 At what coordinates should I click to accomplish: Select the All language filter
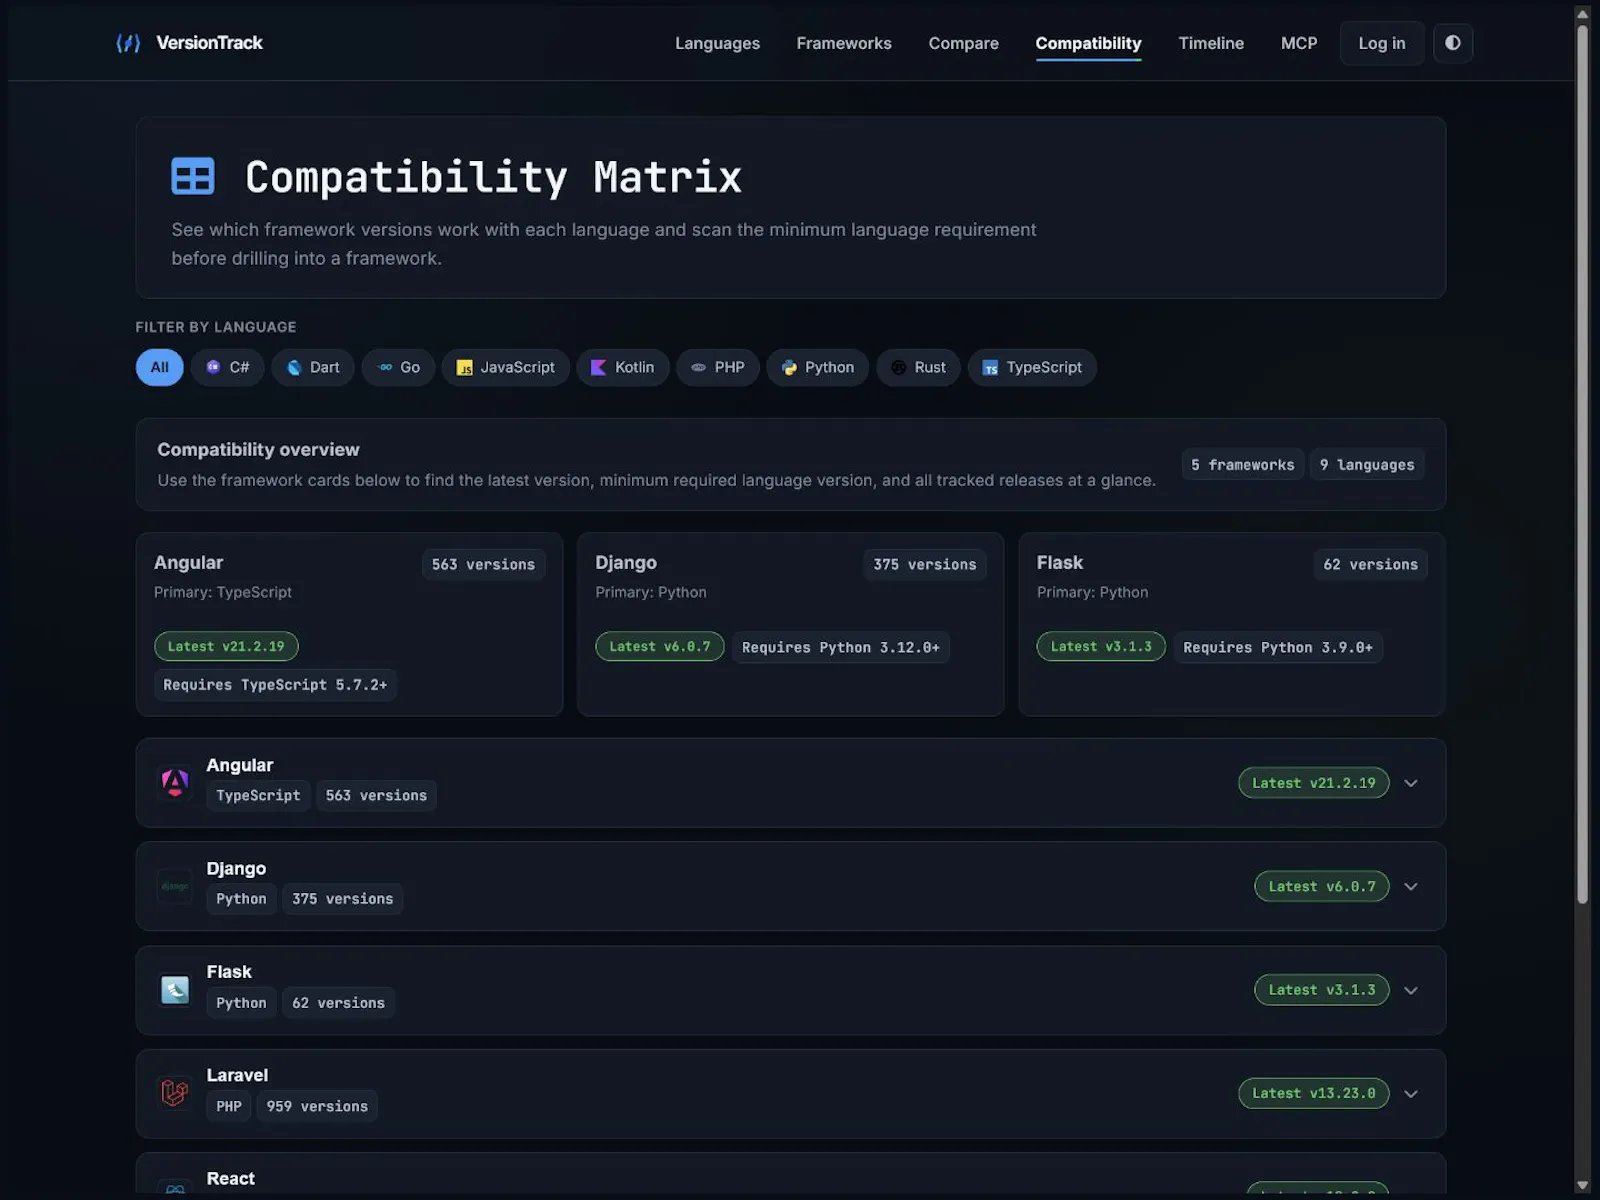pos(160,367)
